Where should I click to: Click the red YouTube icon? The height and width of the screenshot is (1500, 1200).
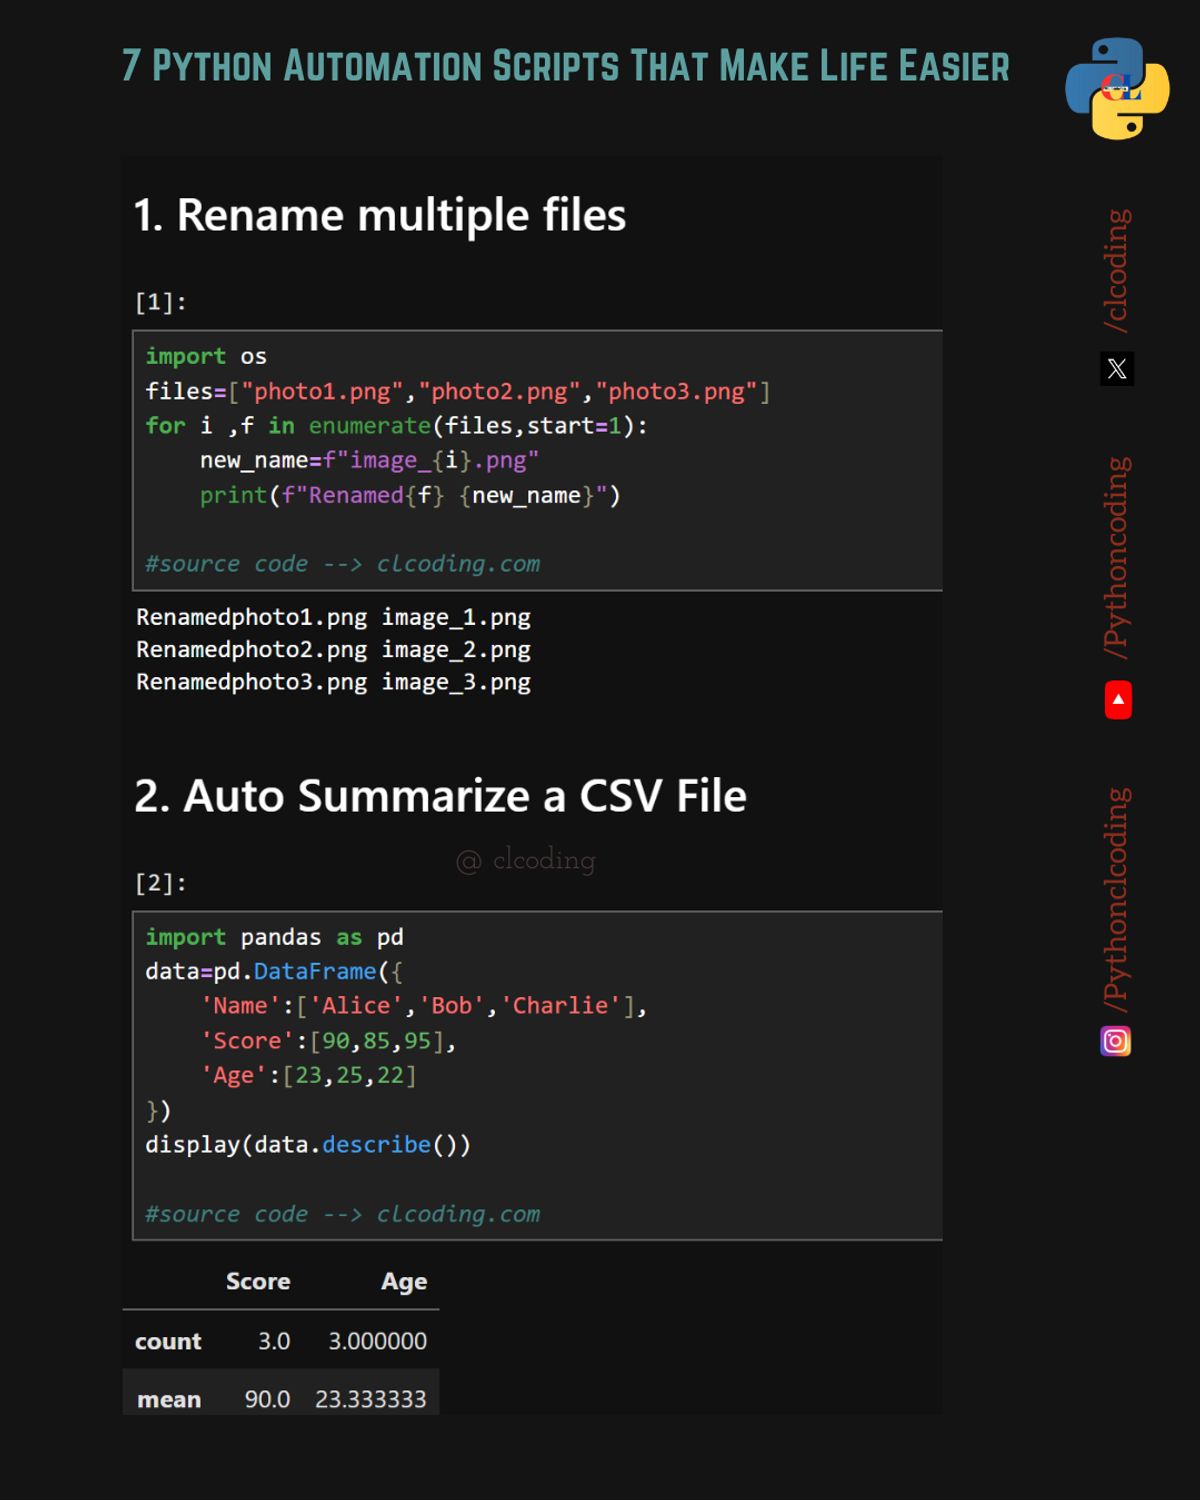point(1118,700)
